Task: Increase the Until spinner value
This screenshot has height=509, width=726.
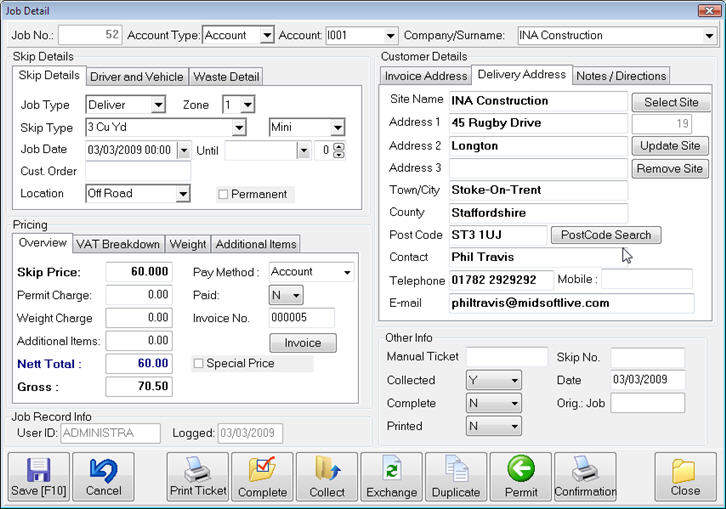Action: tap(338, 146)
